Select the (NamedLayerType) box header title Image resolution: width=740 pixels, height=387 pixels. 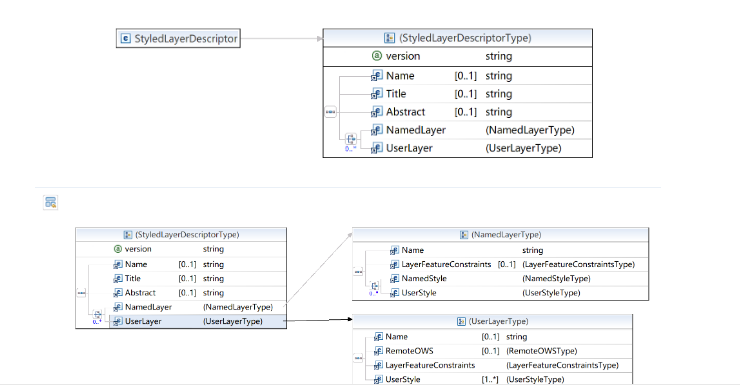point(506,235)
